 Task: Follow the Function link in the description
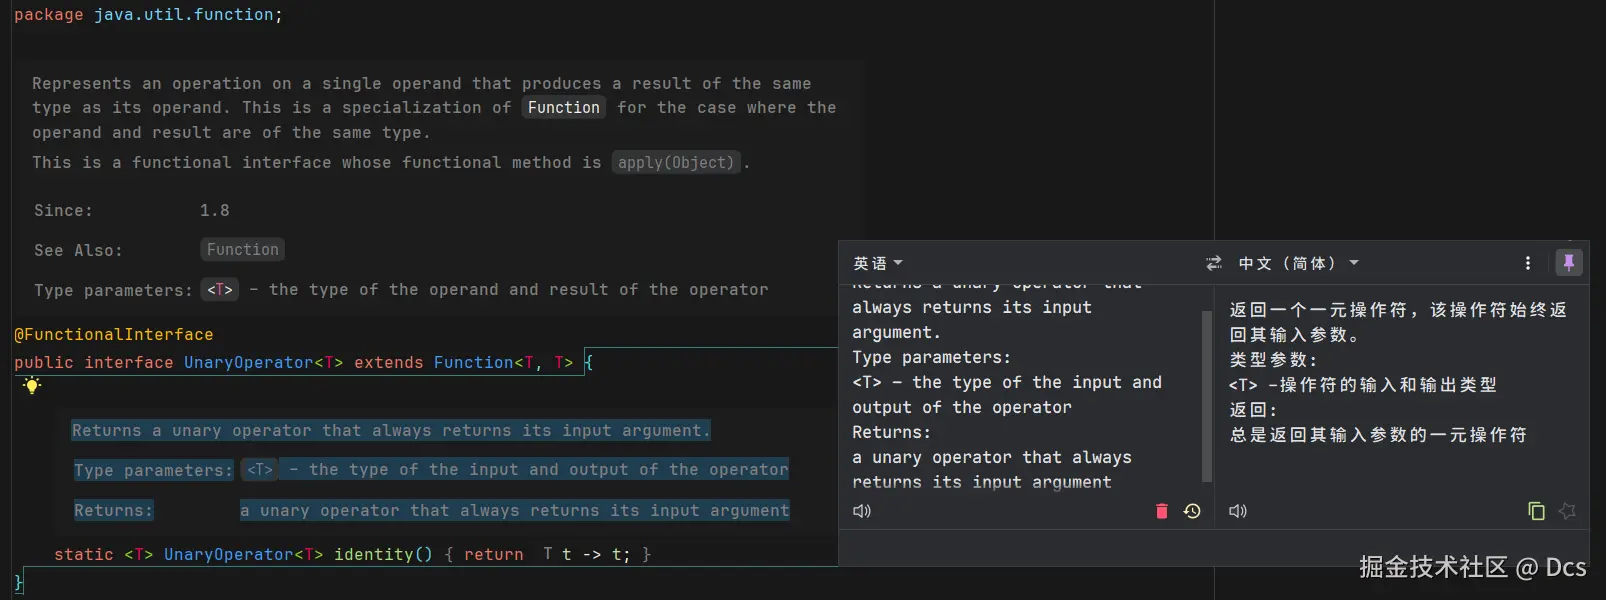tap(564, 108)
